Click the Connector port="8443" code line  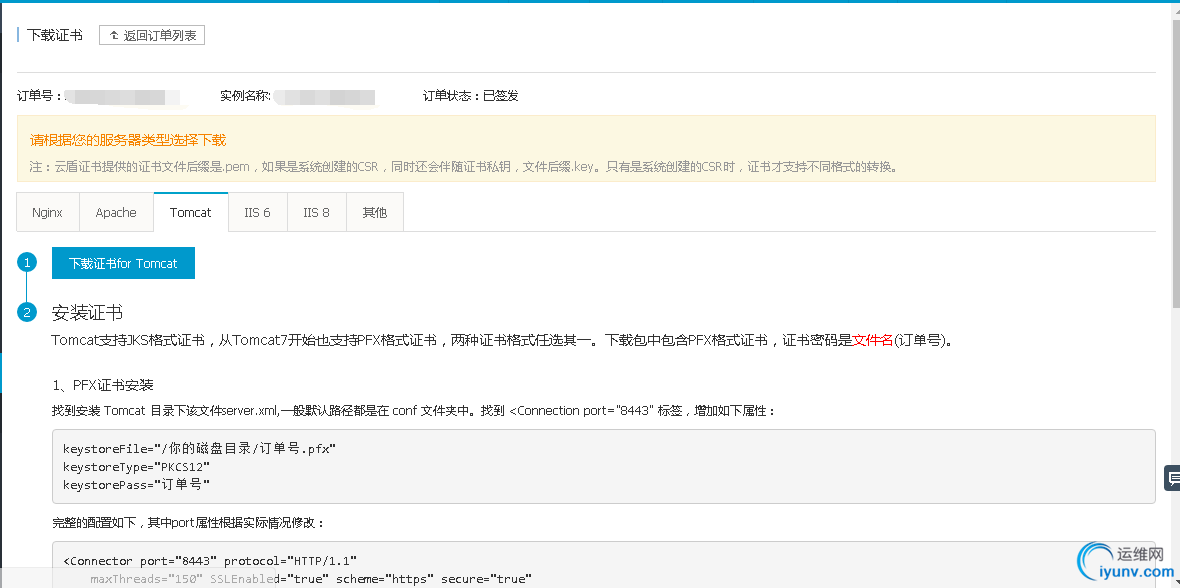click(210, 561)
